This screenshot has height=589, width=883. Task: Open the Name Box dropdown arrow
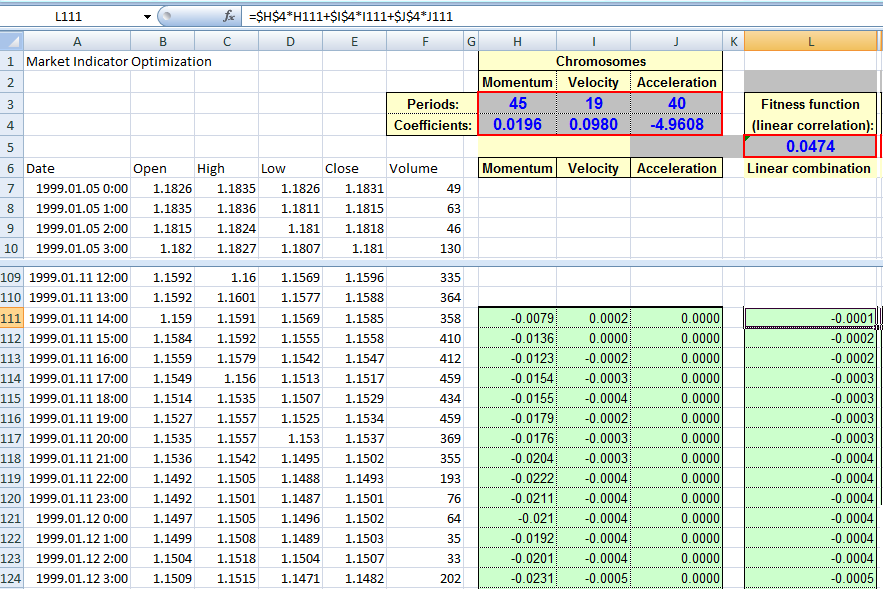tap(147, 17)
